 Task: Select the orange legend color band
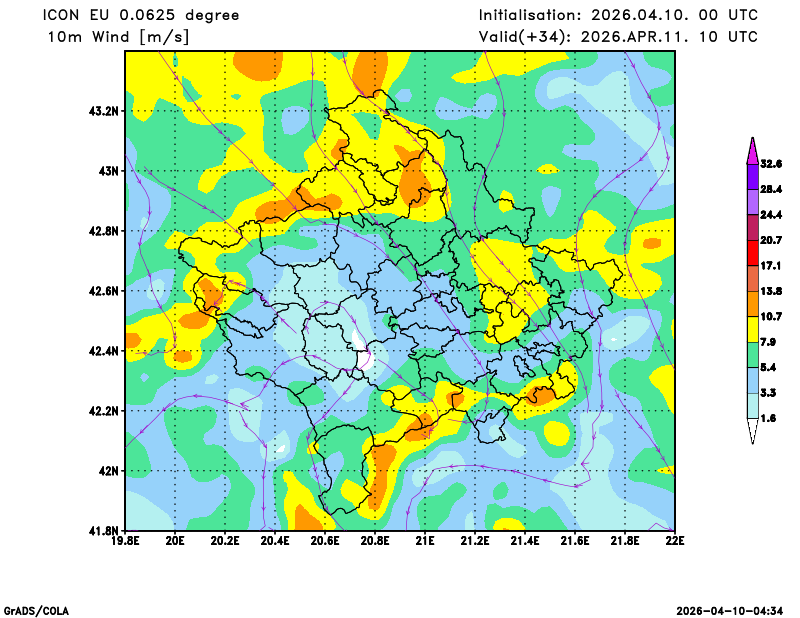[x=752, y=304]
